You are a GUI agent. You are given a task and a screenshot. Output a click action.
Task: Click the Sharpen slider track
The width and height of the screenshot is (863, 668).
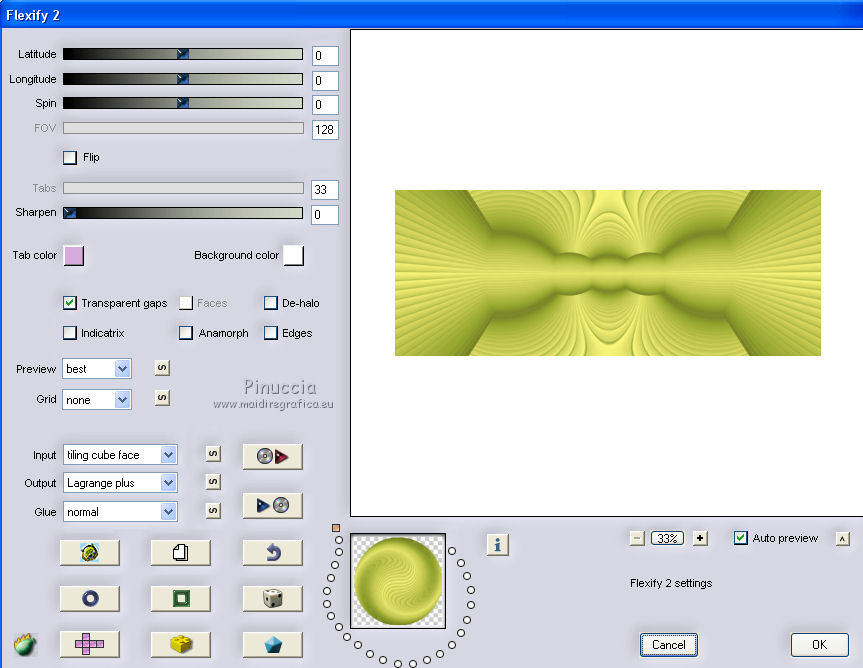click(183, 213)
